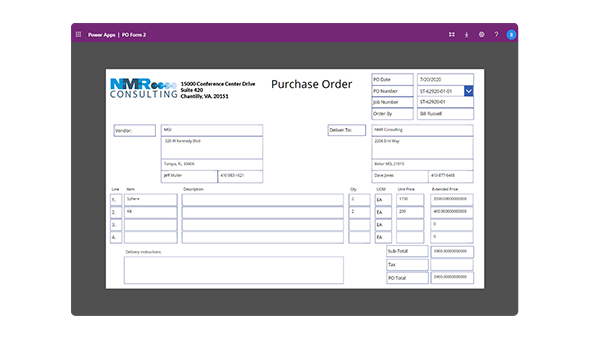The height and width of the screenshot is (360, 590).
Task: Click the Tax label
Action: click(407, 265)
